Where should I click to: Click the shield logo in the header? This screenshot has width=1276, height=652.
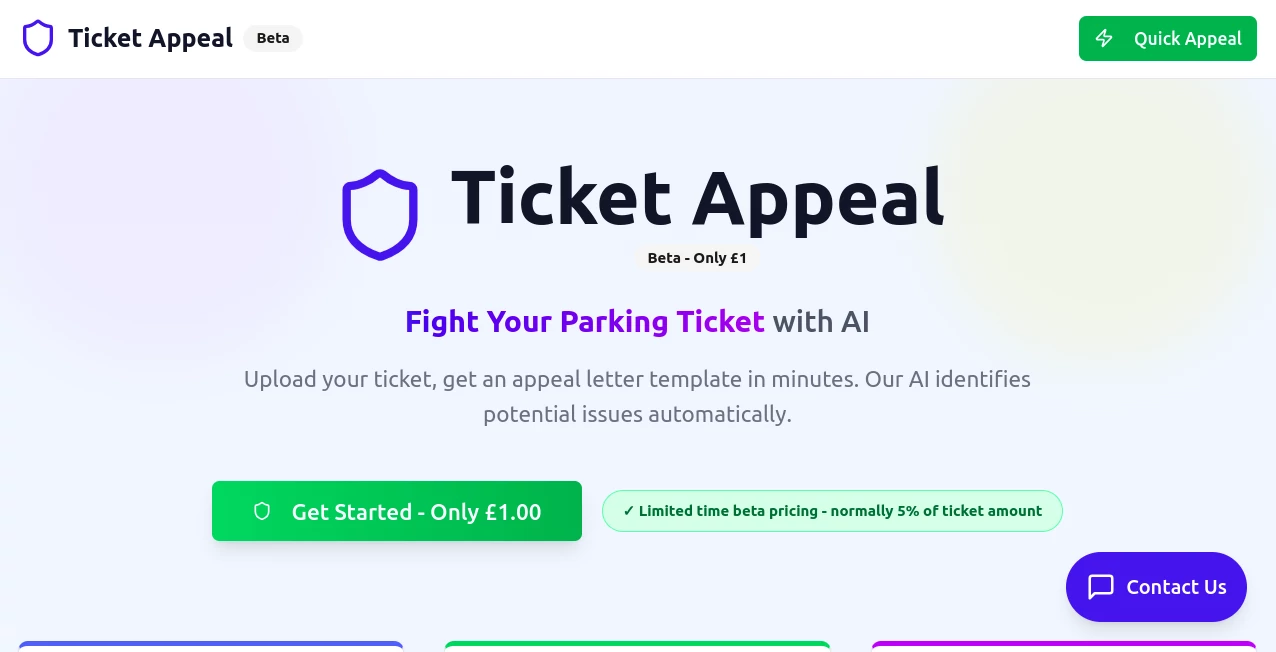tap(37, 38)
